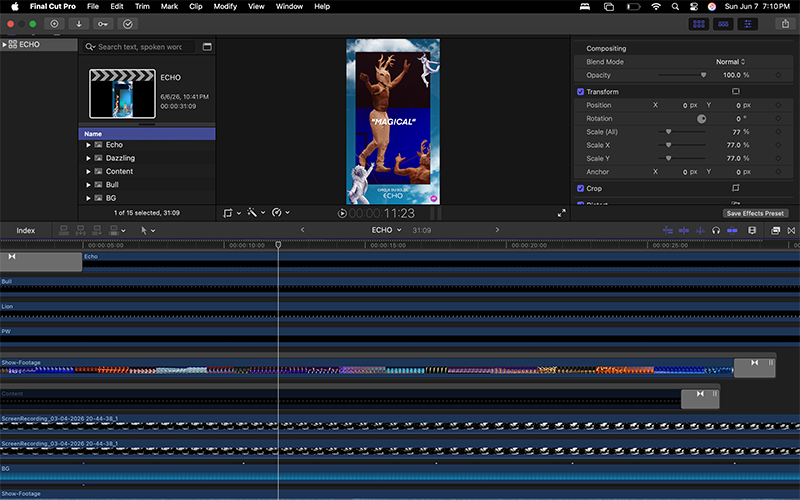Click insert clip edit icon
The width and height of the screenshot is (800, 500).
click(81, 231)
